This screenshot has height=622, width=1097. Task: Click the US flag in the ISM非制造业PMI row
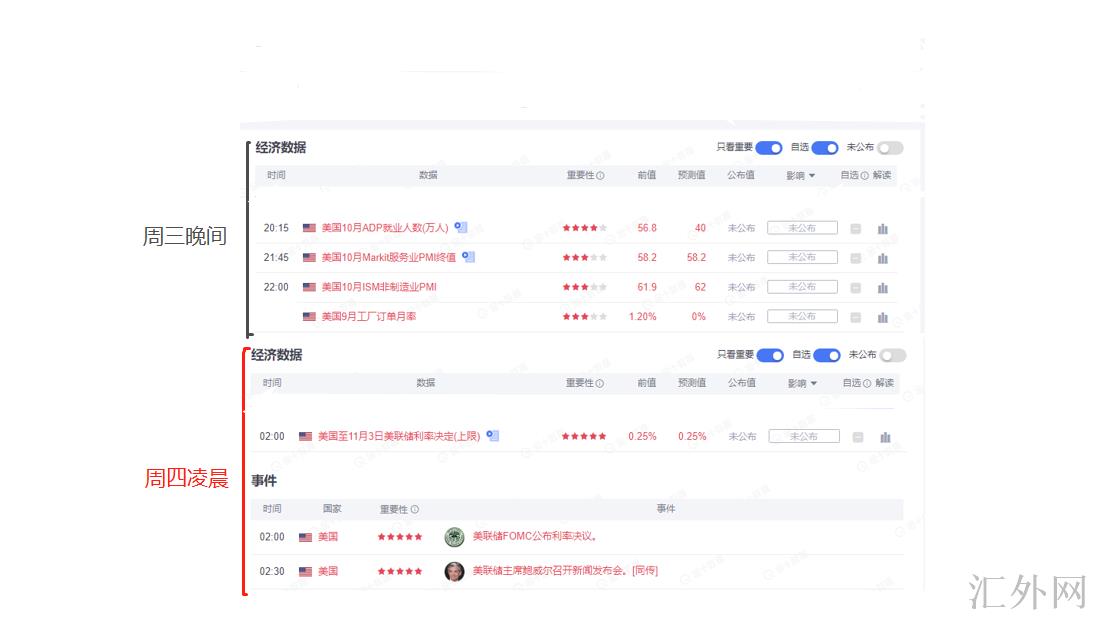pos(309,287)
